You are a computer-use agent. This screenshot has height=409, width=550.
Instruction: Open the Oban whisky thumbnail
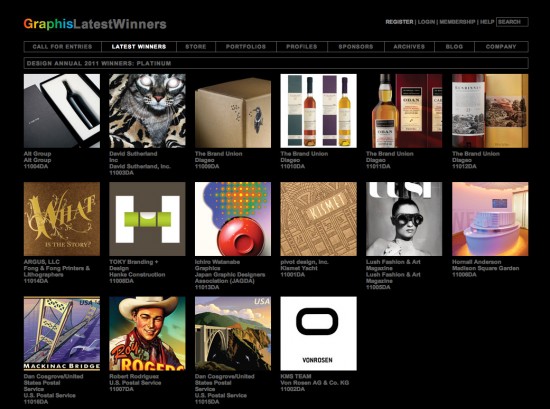point(404,111)
